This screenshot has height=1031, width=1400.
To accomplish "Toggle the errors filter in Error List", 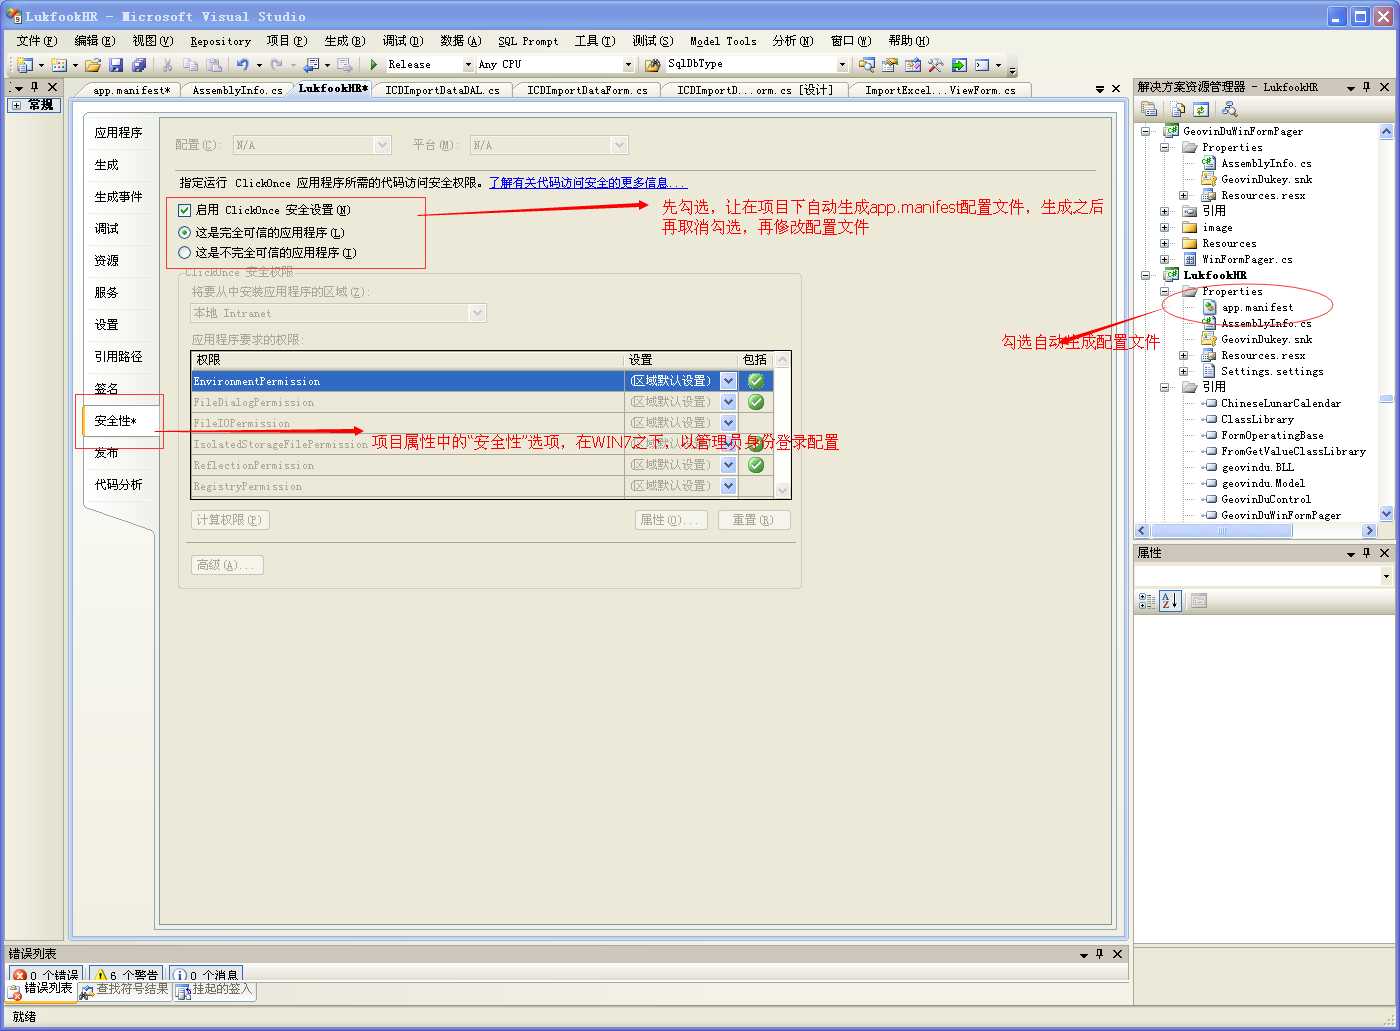I will [x=46, y=975].
